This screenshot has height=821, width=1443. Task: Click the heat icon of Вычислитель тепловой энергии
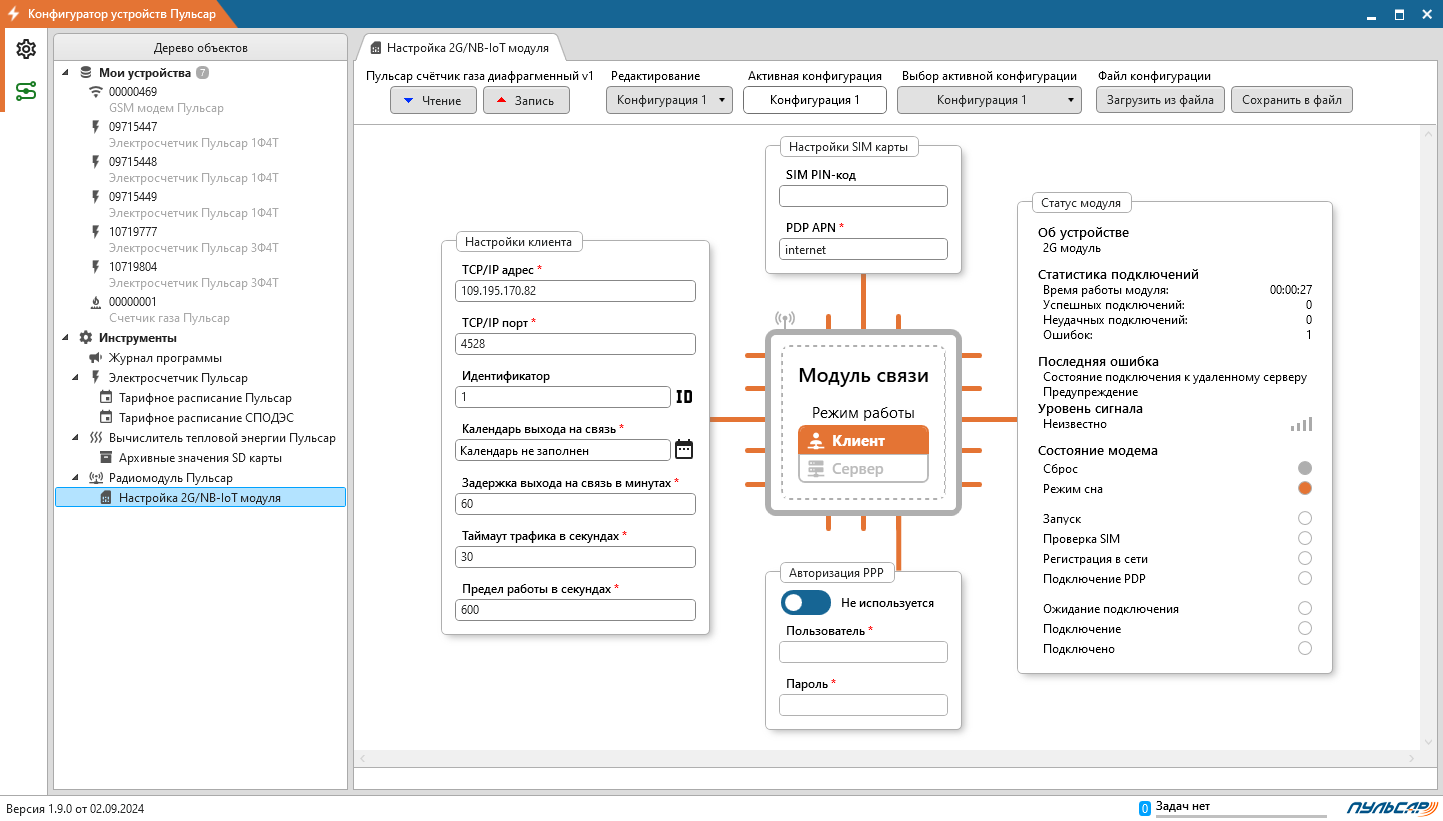96,438
